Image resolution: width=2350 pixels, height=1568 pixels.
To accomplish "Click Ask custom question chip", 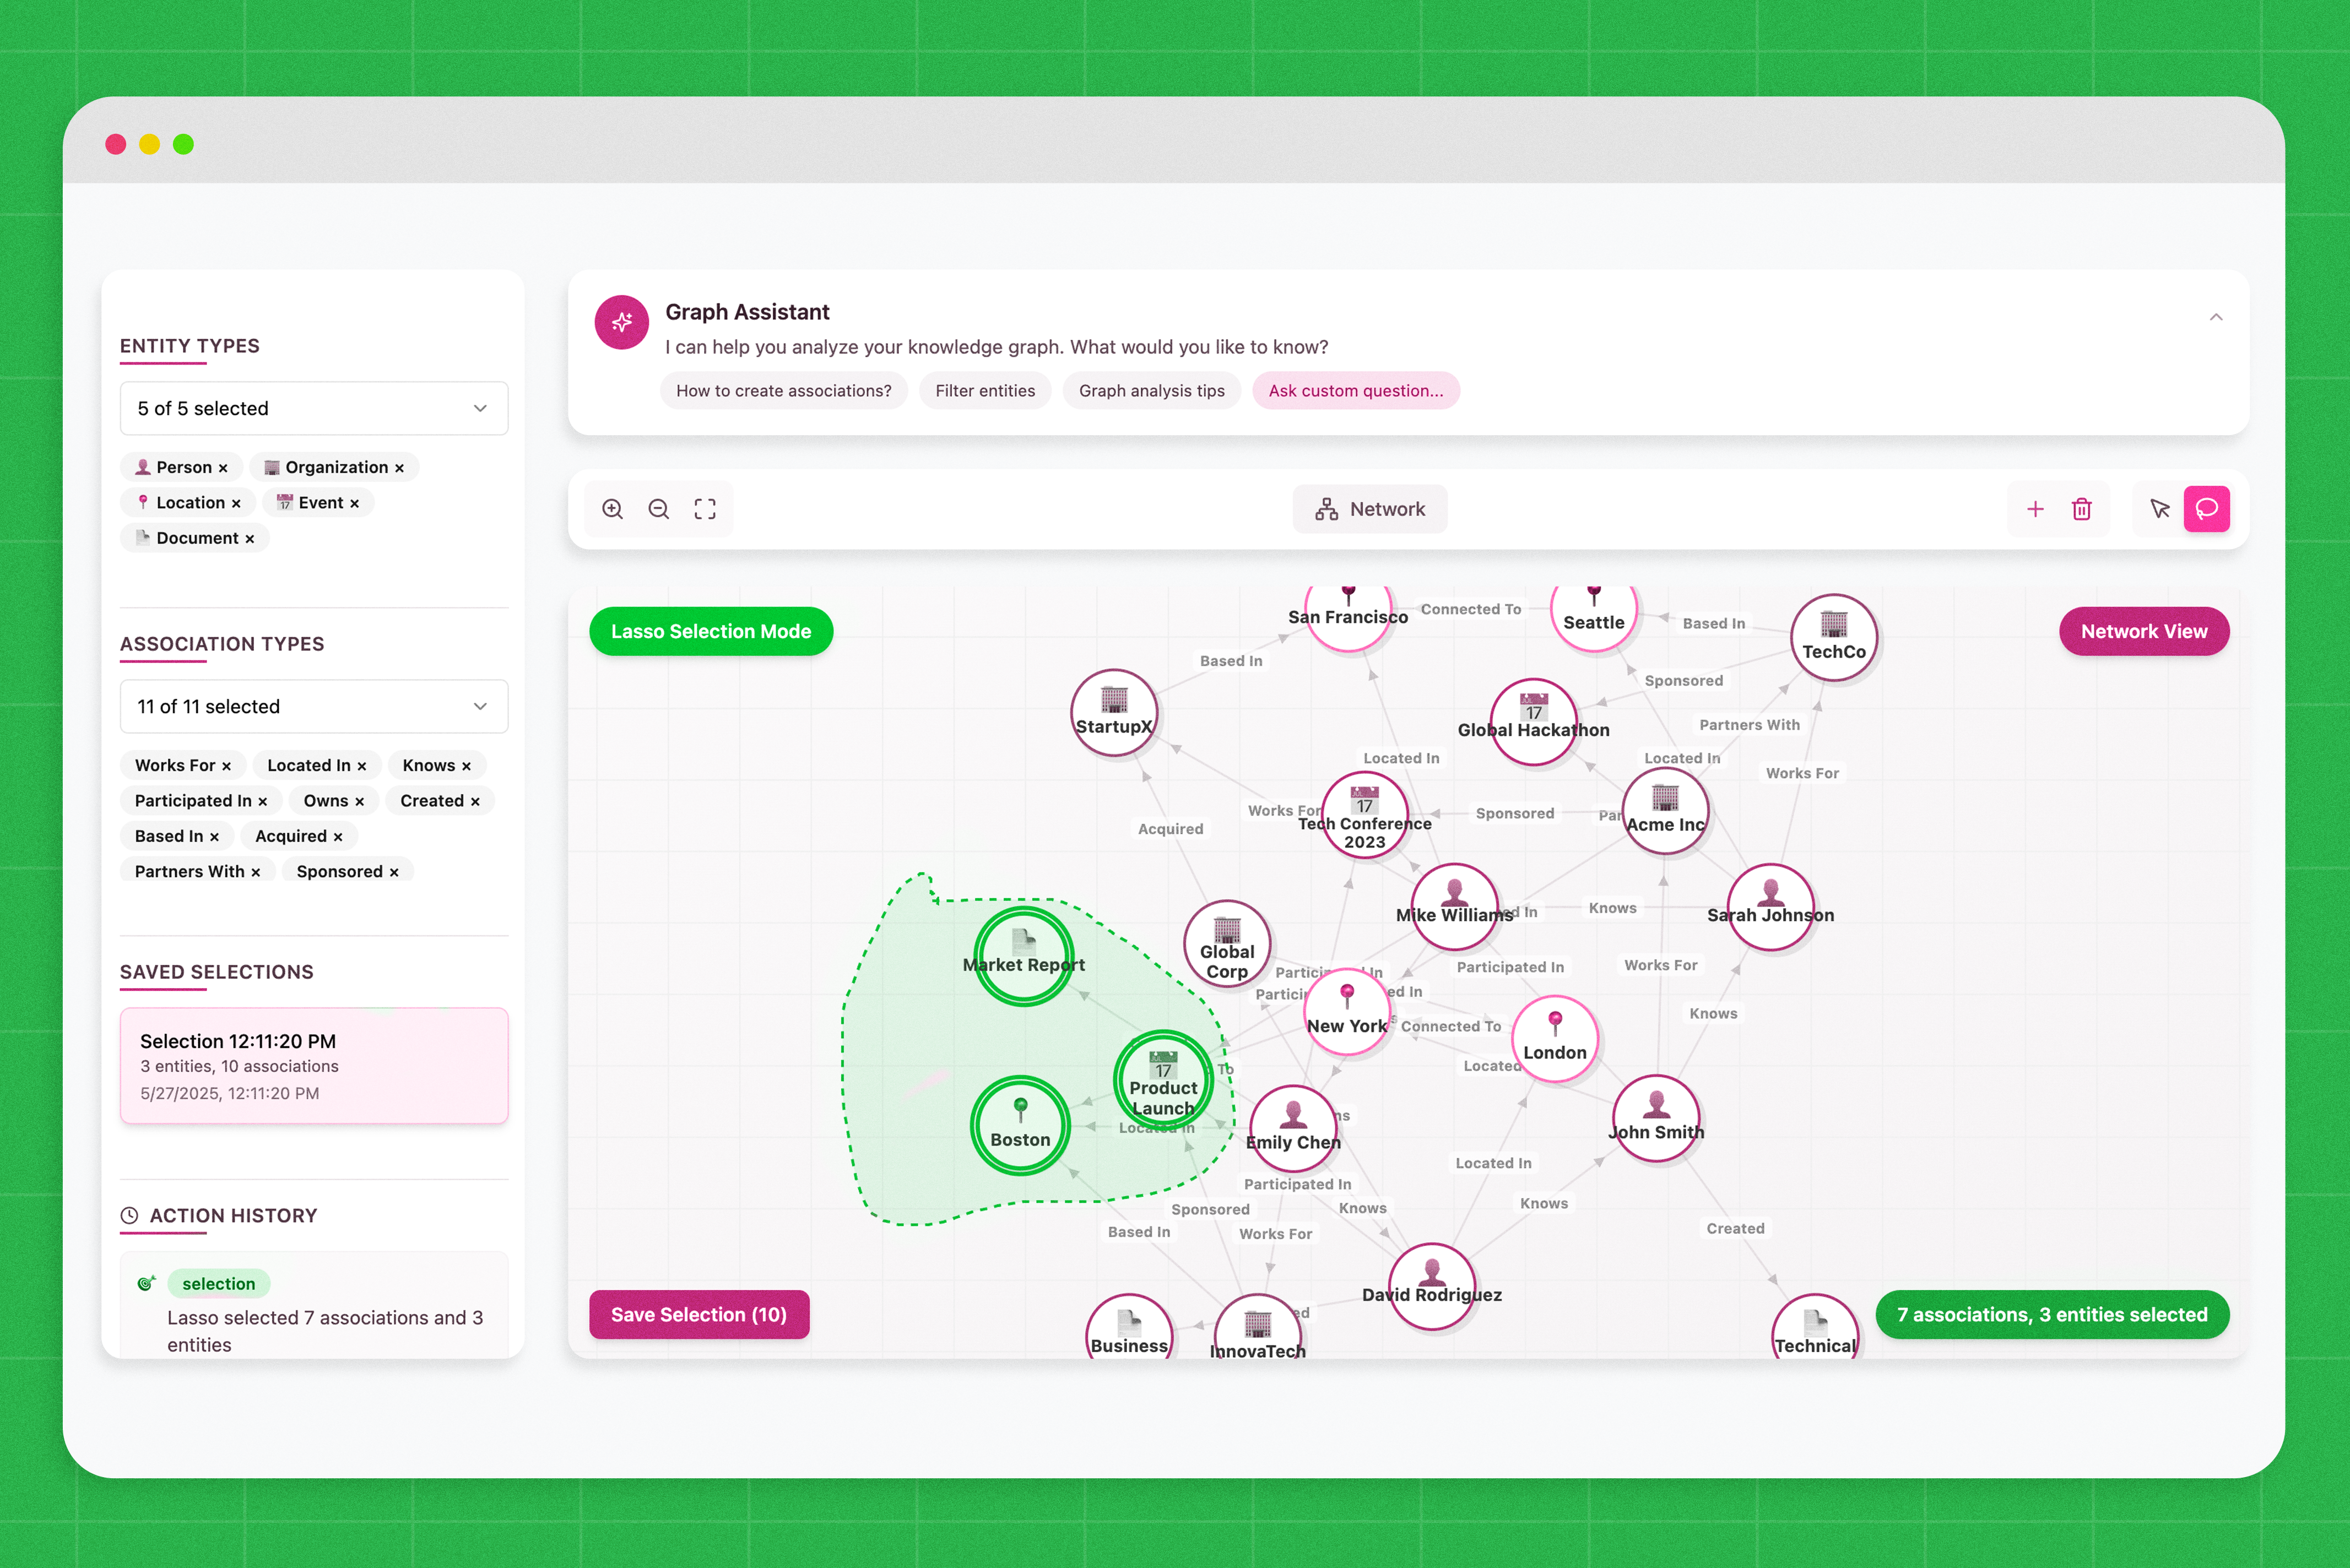I will [x=1355, y=391].
